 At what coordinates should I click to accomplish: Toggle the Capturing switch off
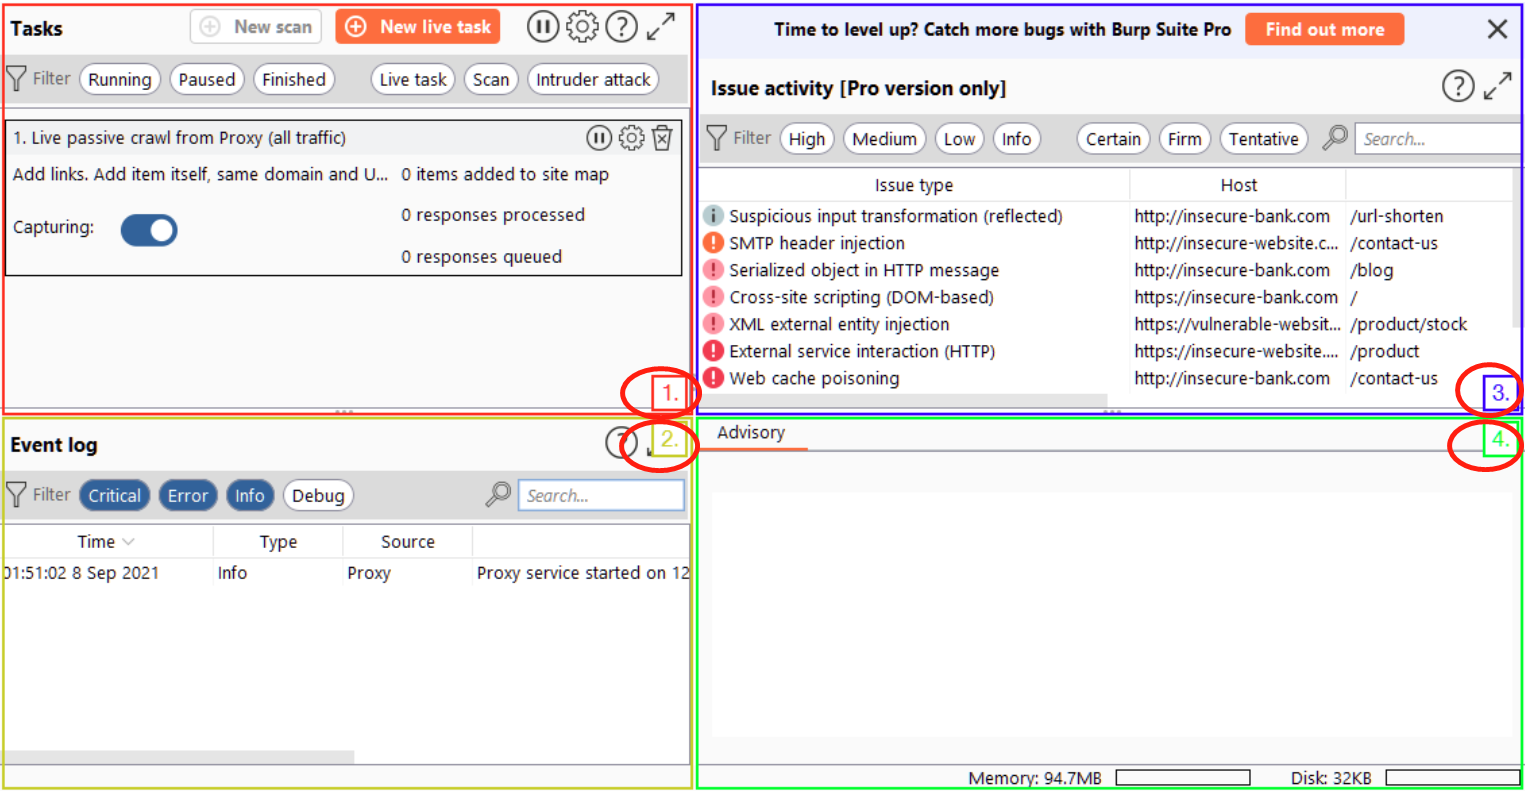(149, 230)
